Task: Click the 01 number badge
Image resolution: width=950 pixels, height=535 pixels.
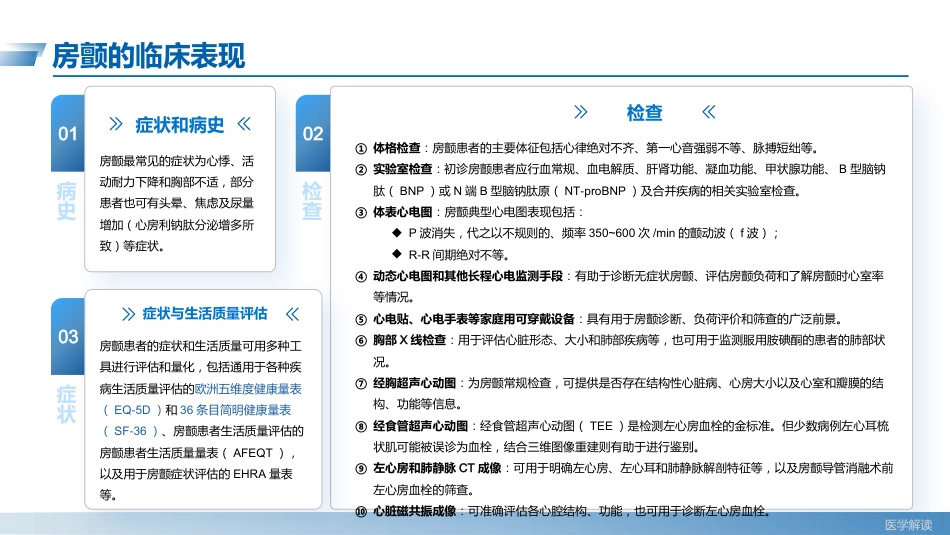Action: coord(68,133)
